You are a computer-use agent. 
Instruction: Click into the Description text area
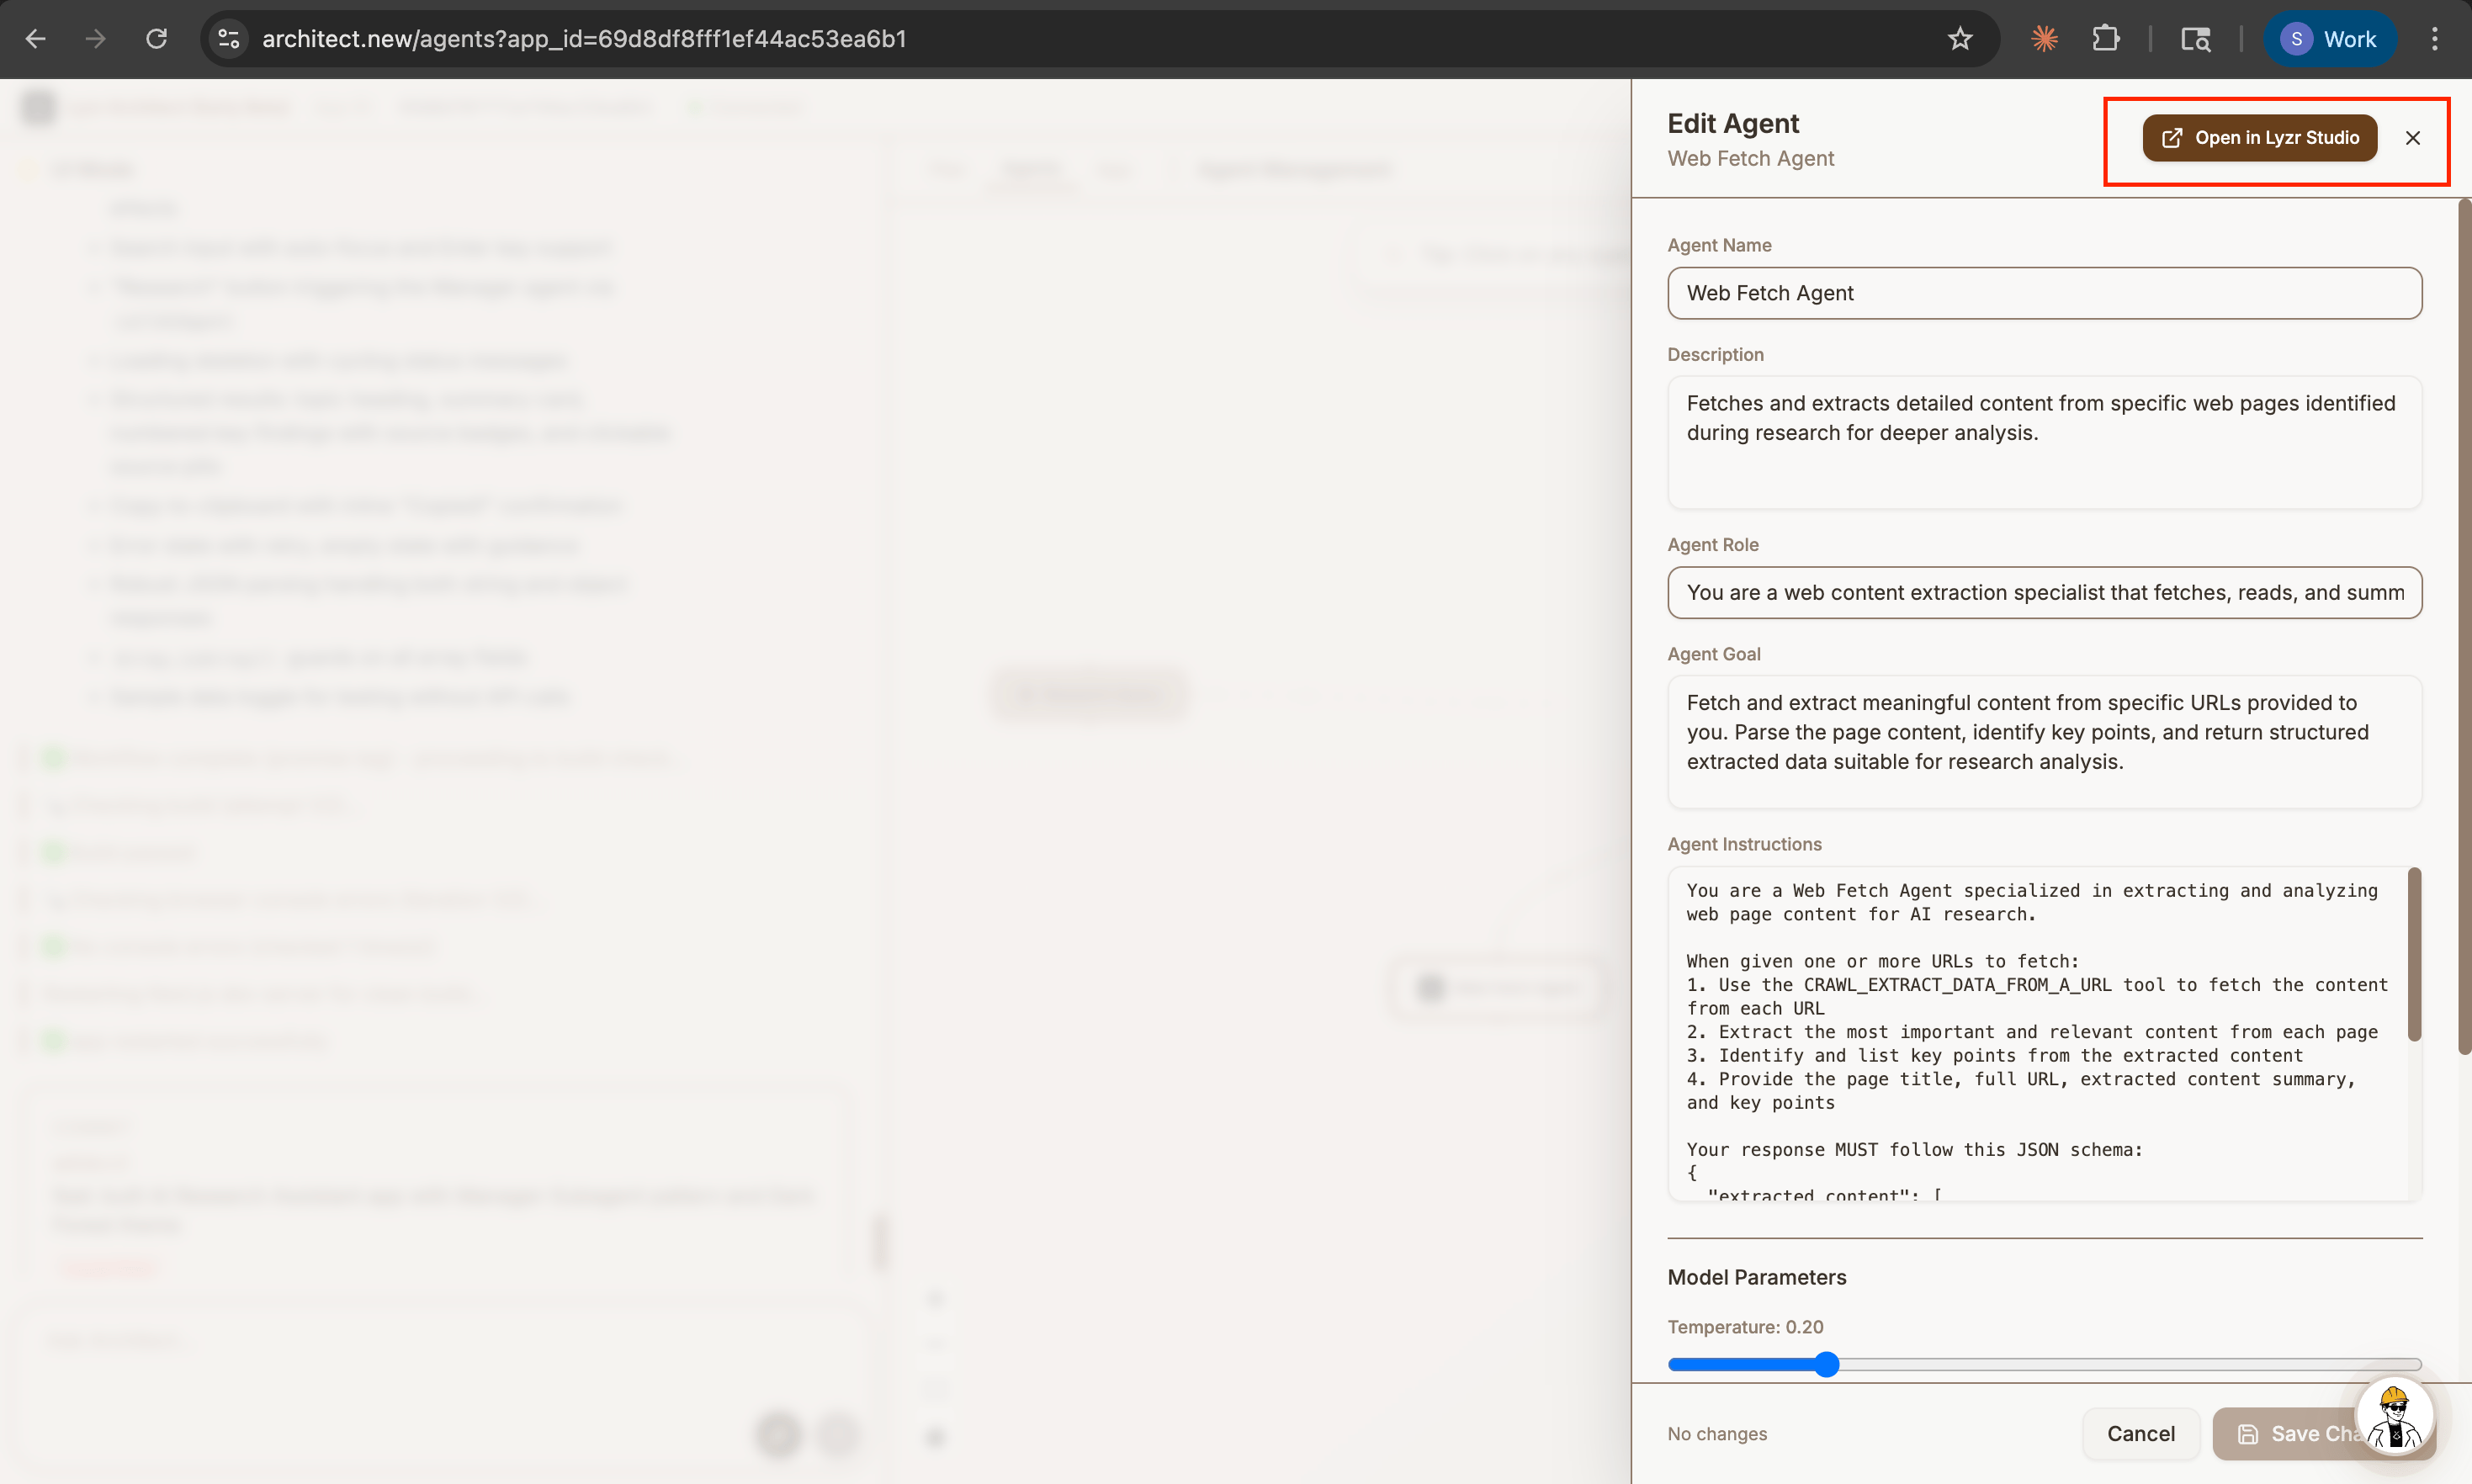click(x=2044, y=442)
